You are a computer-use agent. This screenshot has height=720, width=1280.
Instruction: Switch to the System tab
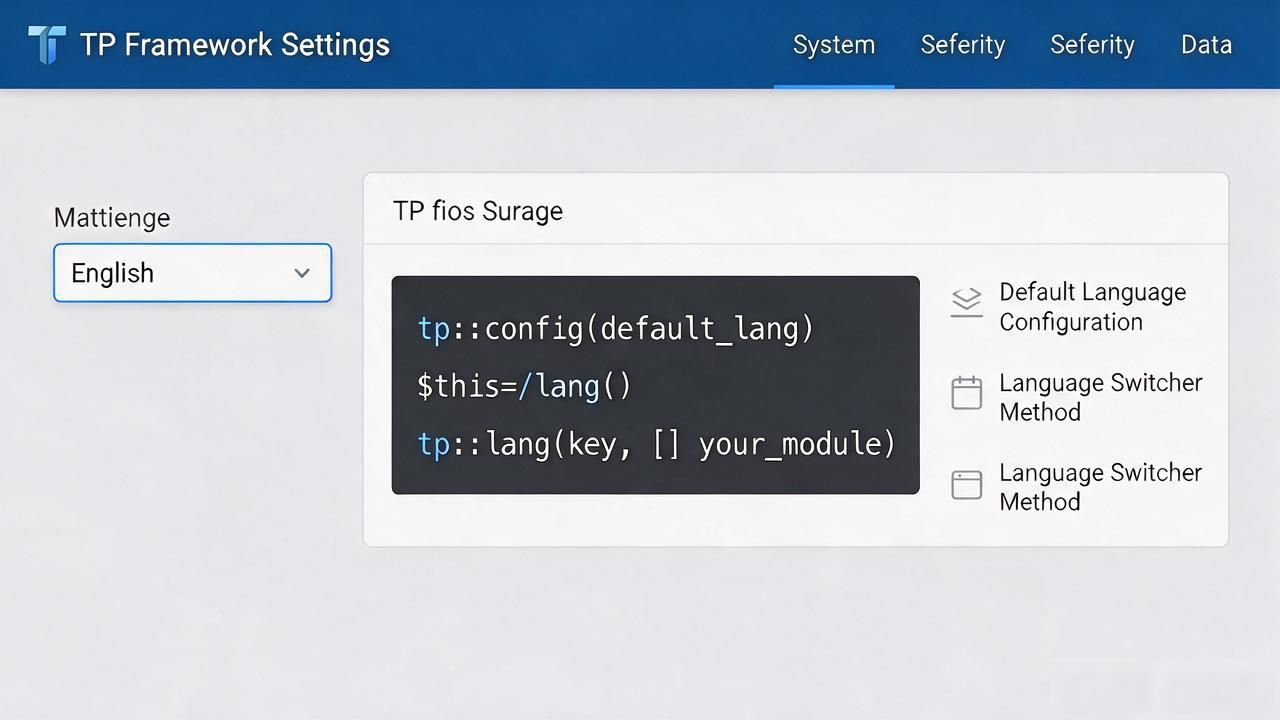834,44
